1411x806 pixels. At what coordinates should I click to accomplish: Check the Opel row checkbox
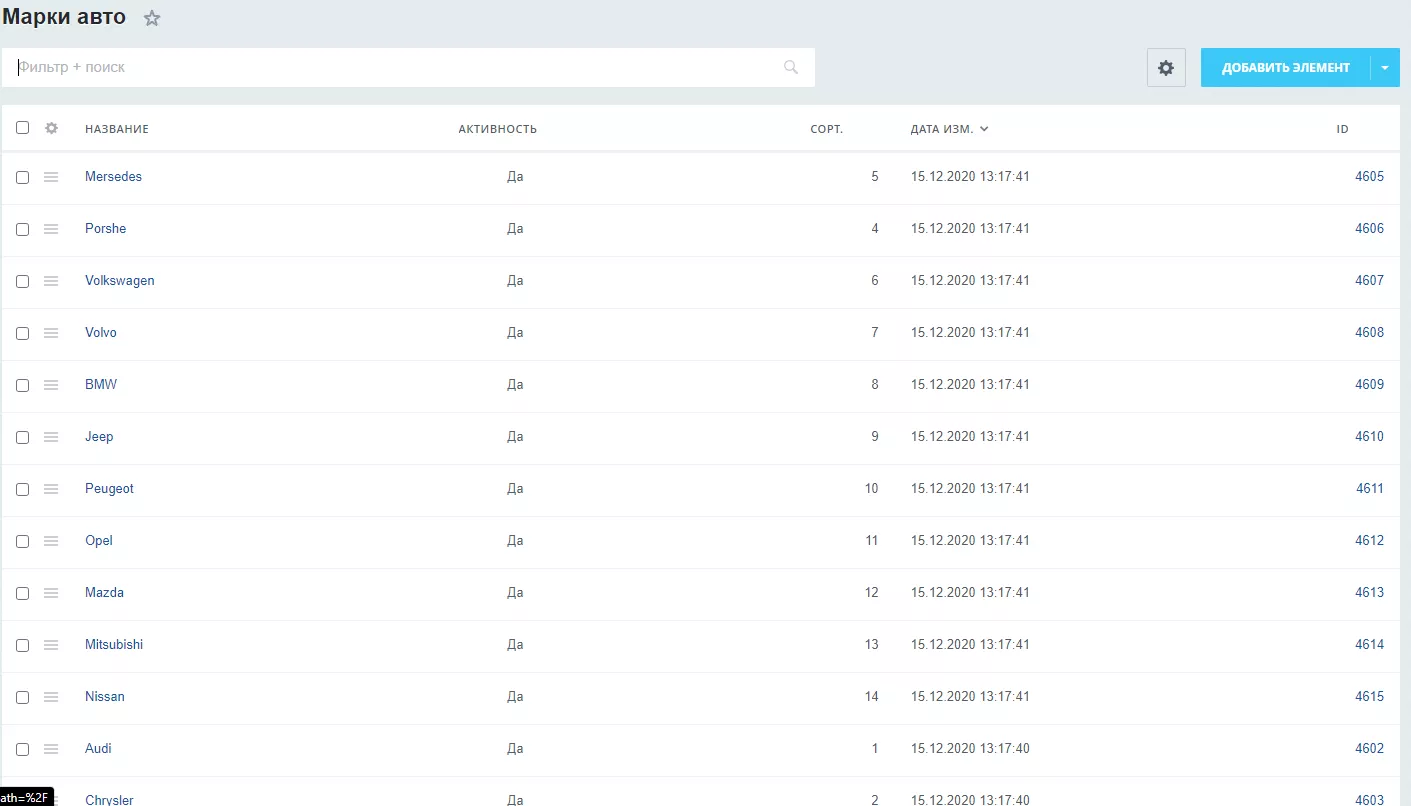(22, 541)
